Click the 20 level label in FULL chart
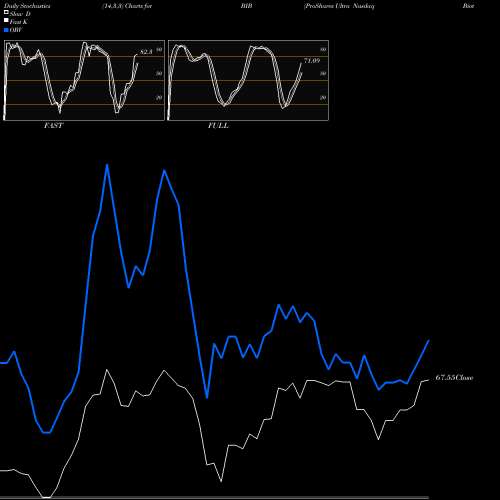 323,98
